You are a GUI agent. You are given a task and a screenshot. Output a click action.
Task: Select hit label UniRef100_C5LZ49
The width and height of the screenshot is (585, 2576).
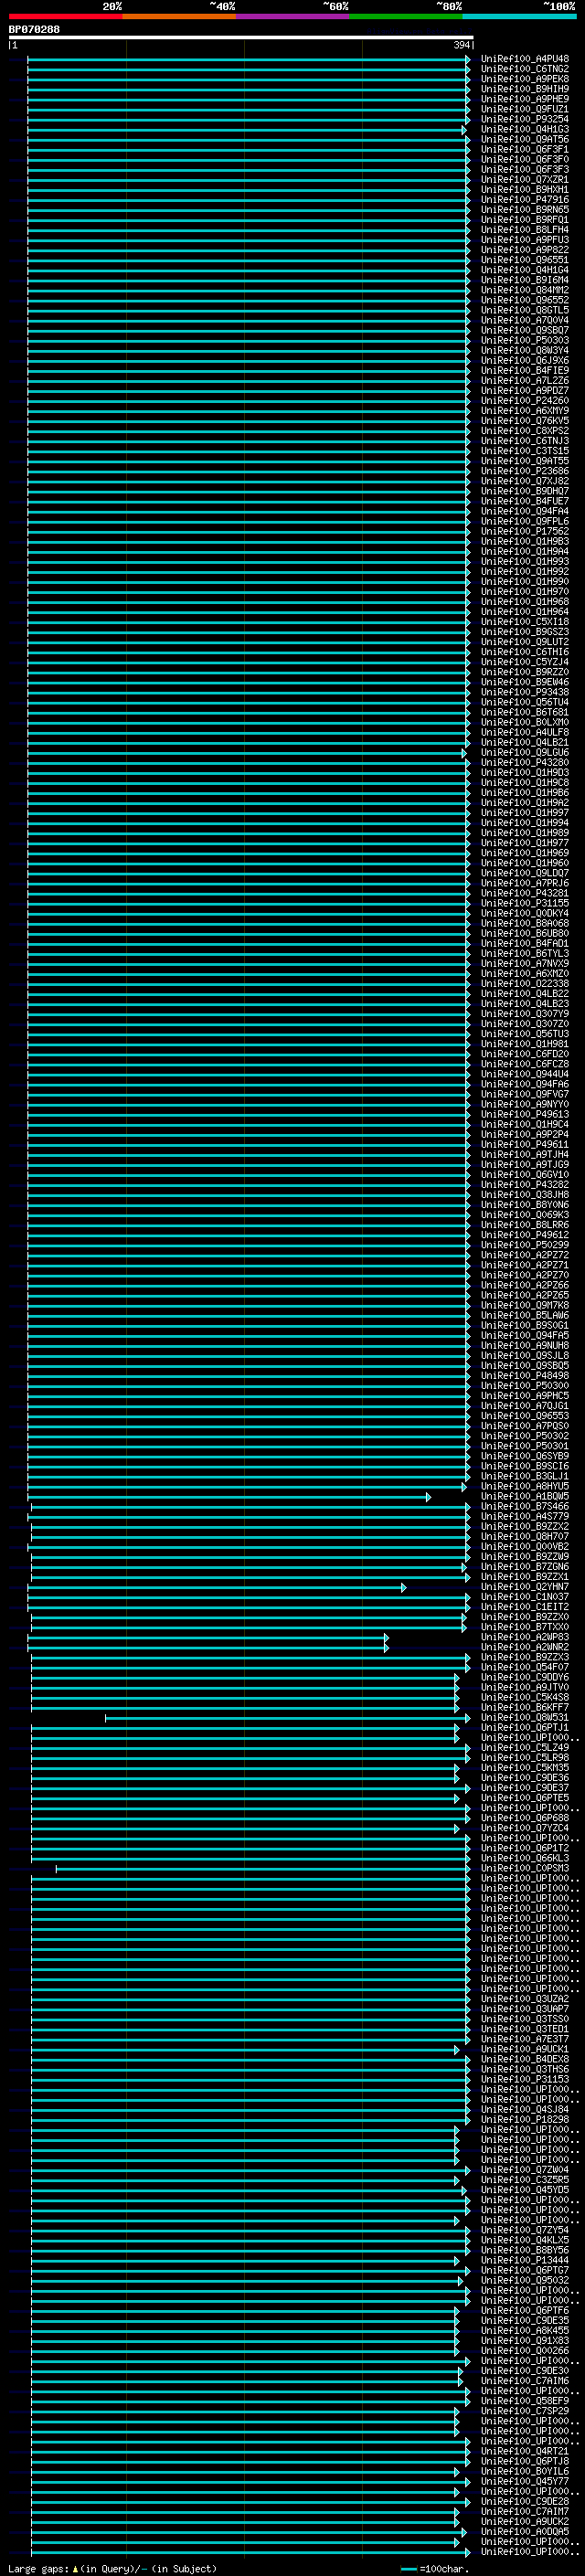(x=524, y=1748)
